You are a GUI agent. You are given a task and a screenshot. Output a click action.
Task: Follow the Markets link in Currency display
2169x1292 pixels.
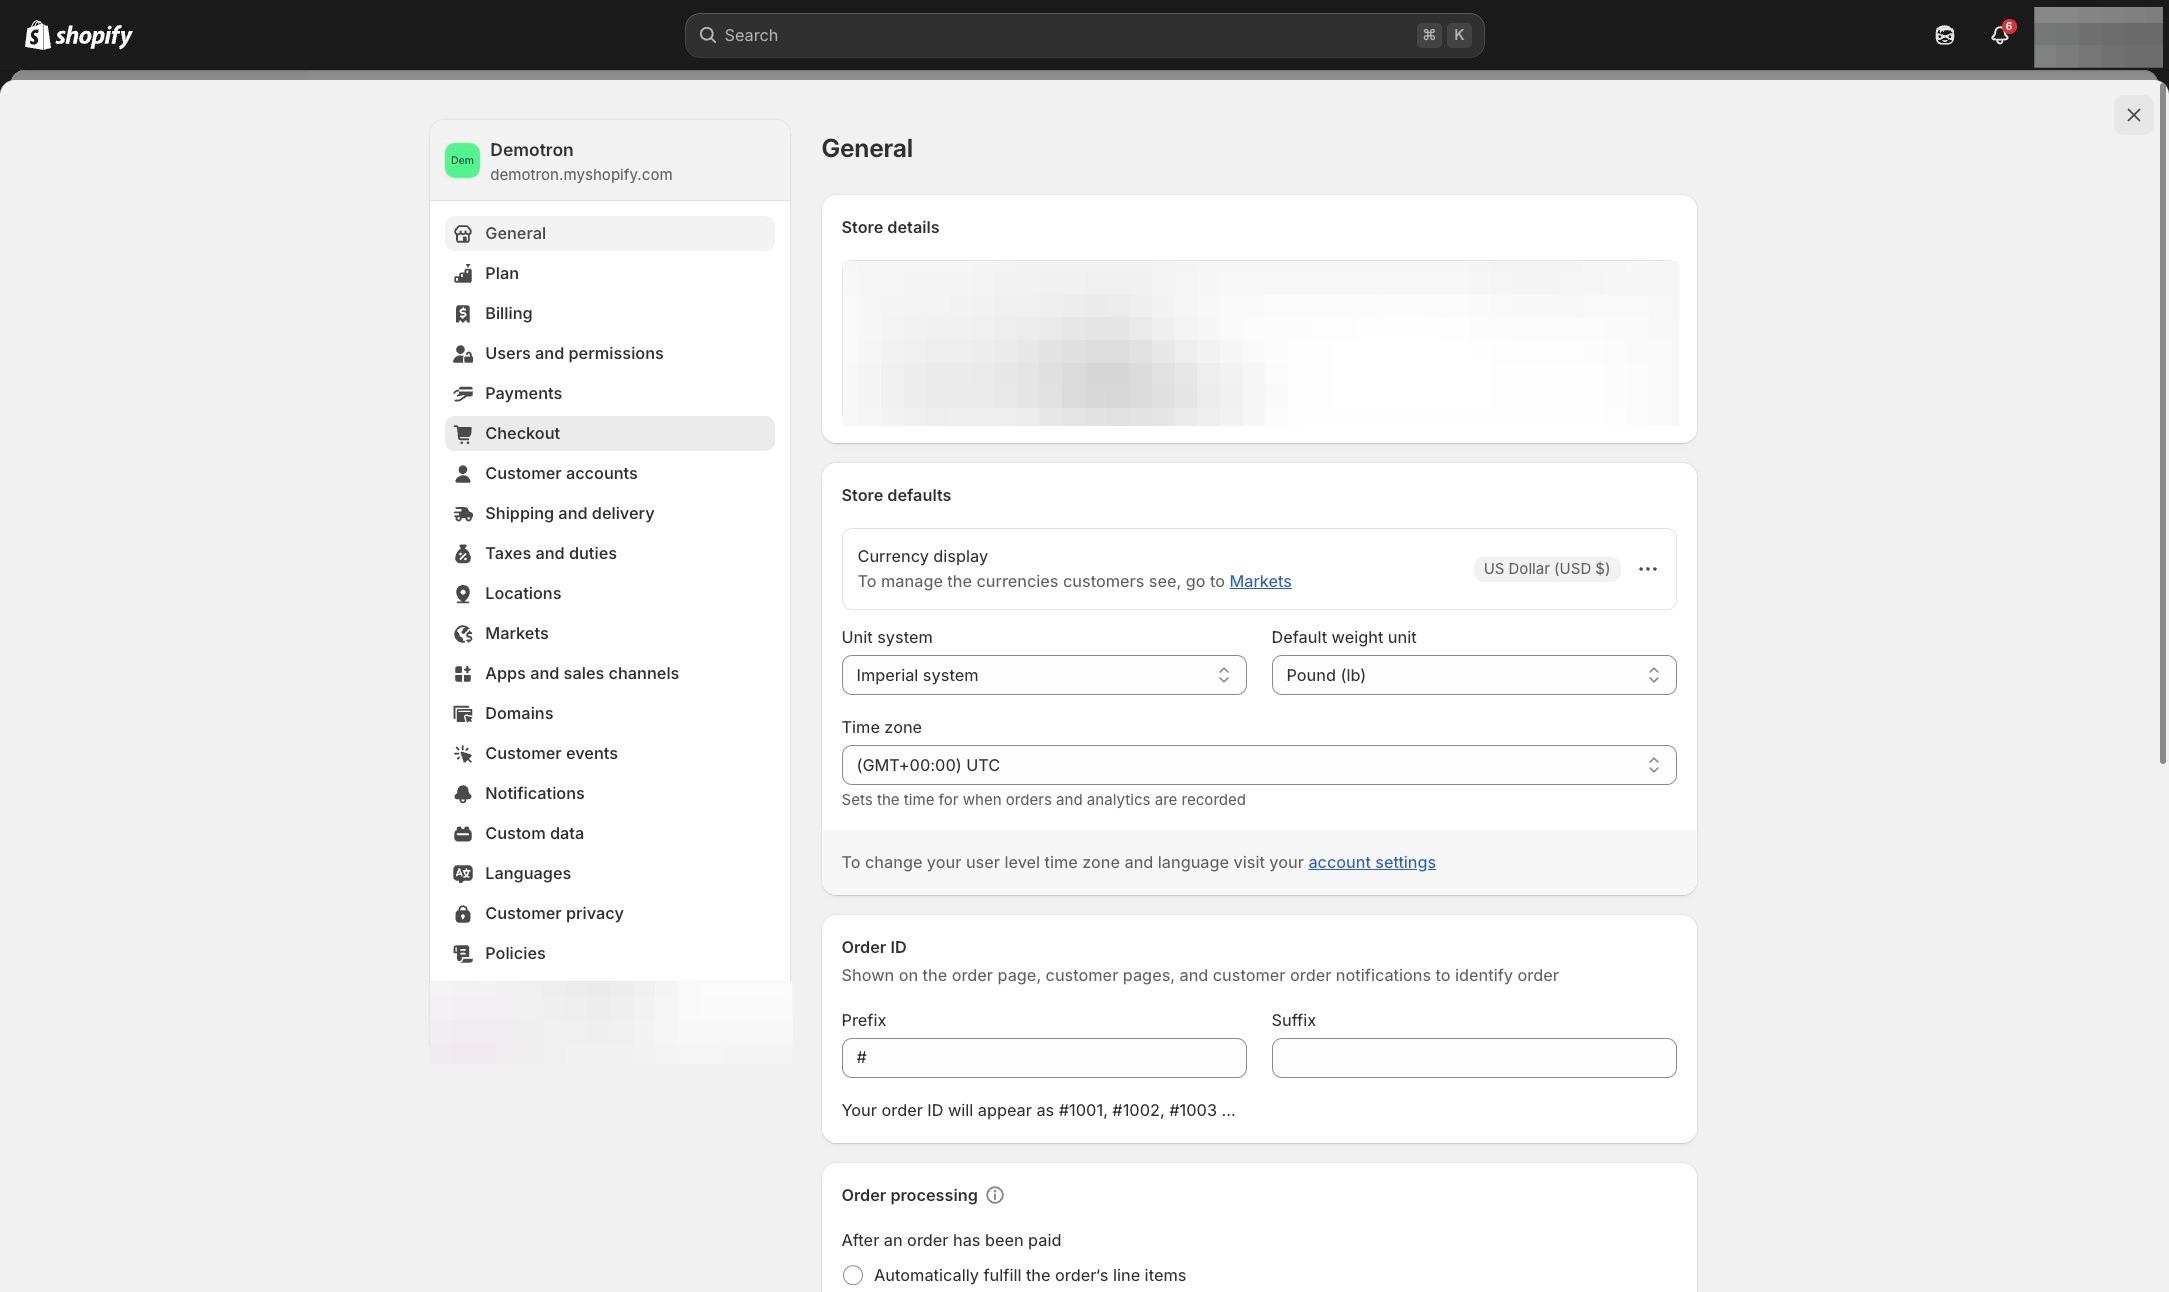(1259, 581)
